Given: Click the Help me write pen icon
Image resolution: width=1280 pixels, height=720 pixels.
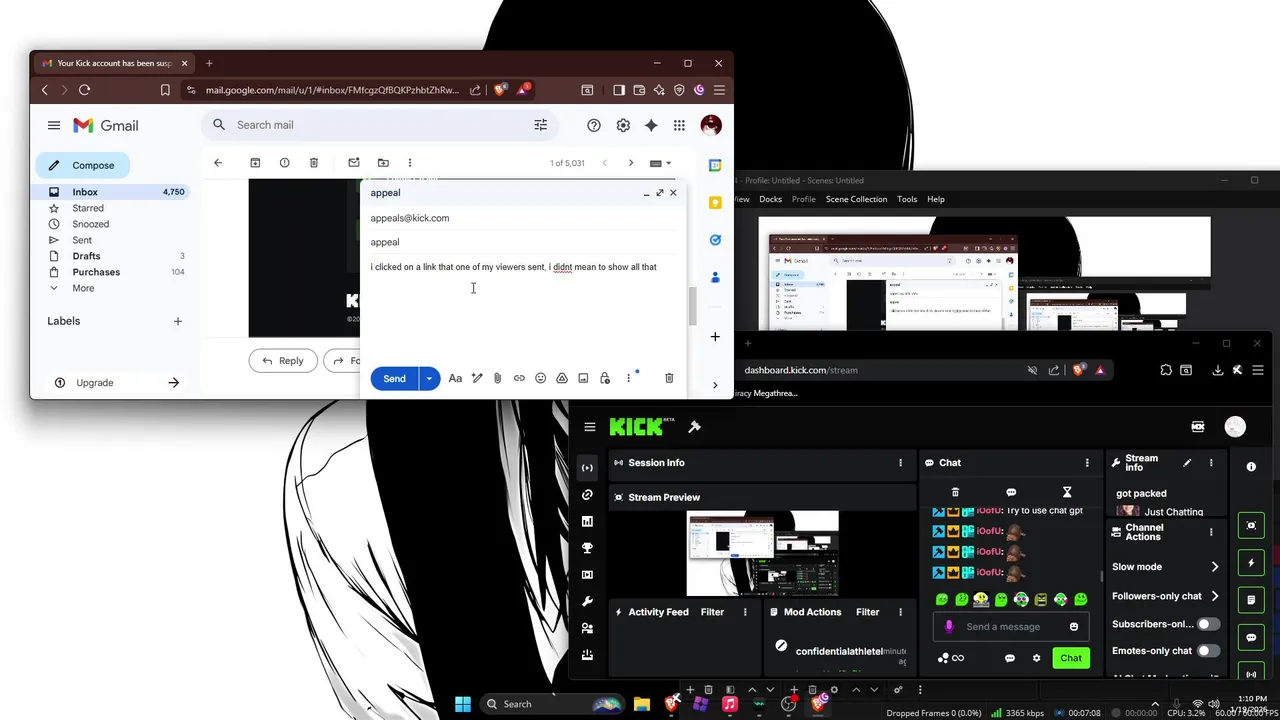Looking at the screenshot, I should coord(477,378).
